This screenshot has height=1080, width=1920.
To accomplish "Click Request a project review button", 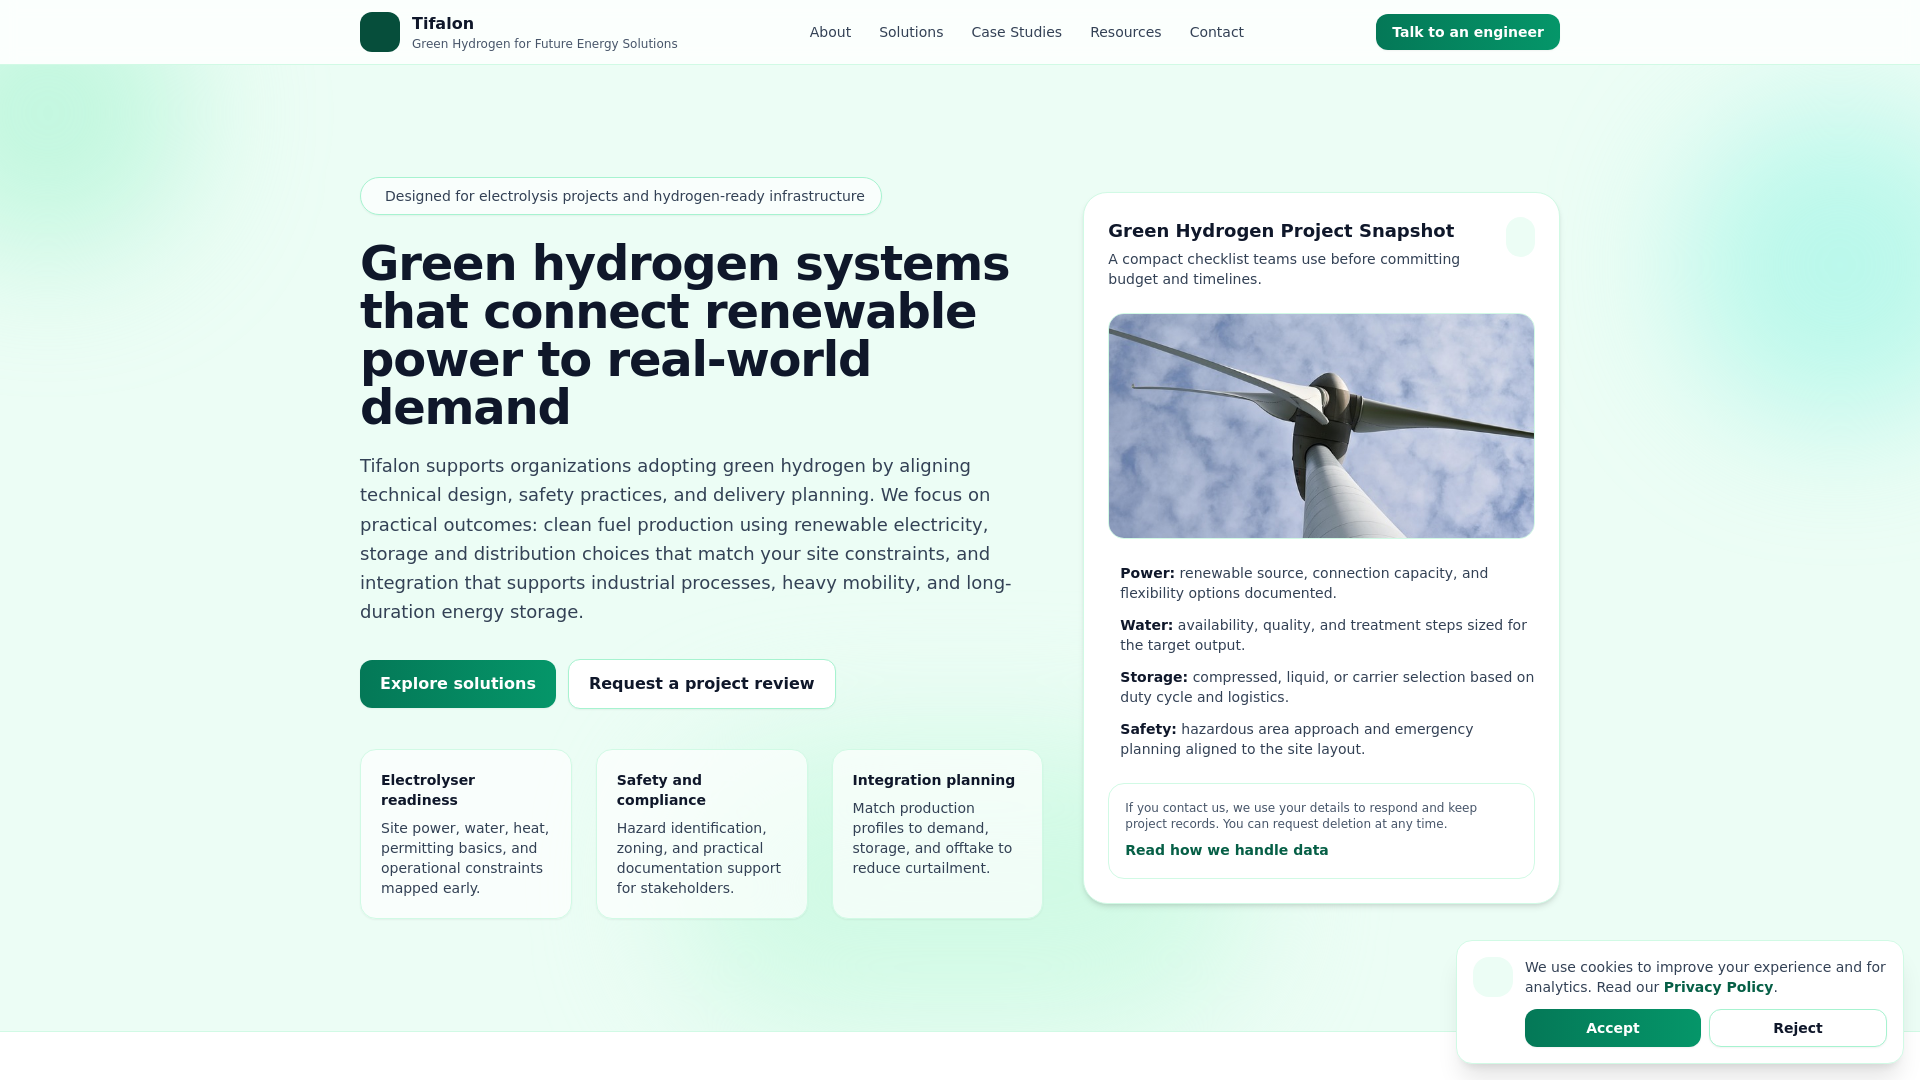I will [x=702, y=684].
